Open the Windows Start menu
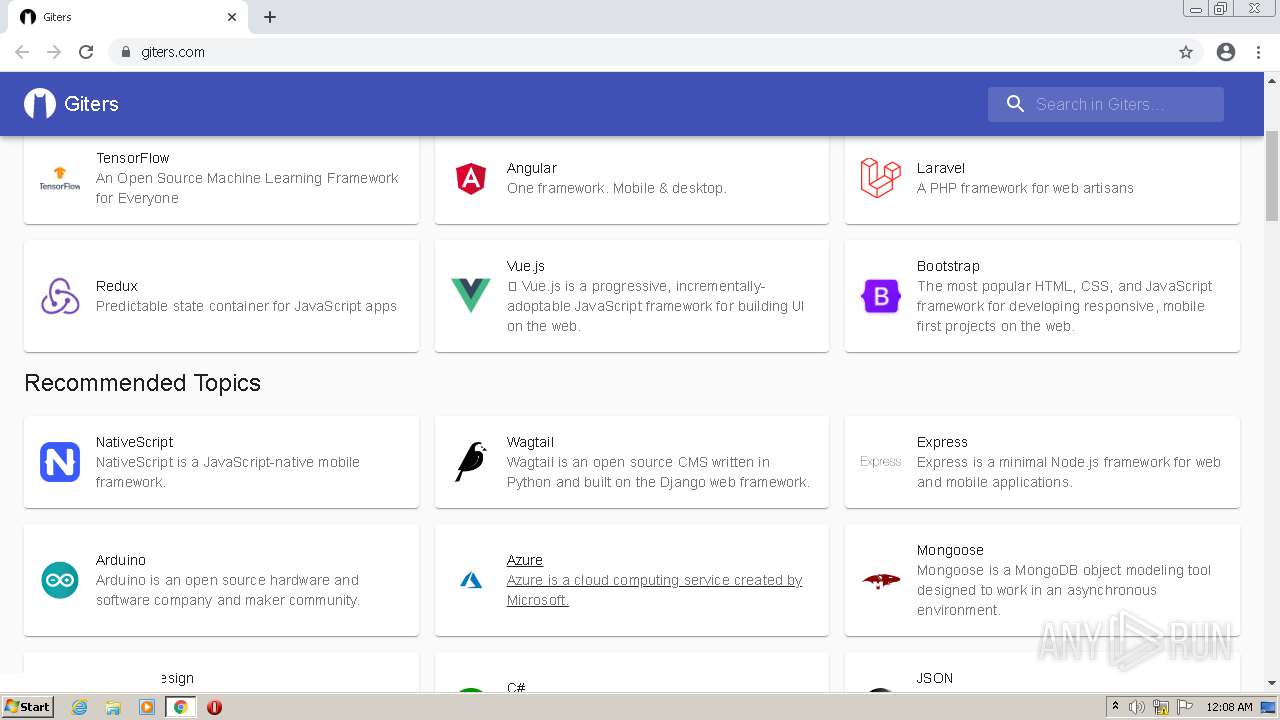1280x720 pixels. (x=28, y=707)
